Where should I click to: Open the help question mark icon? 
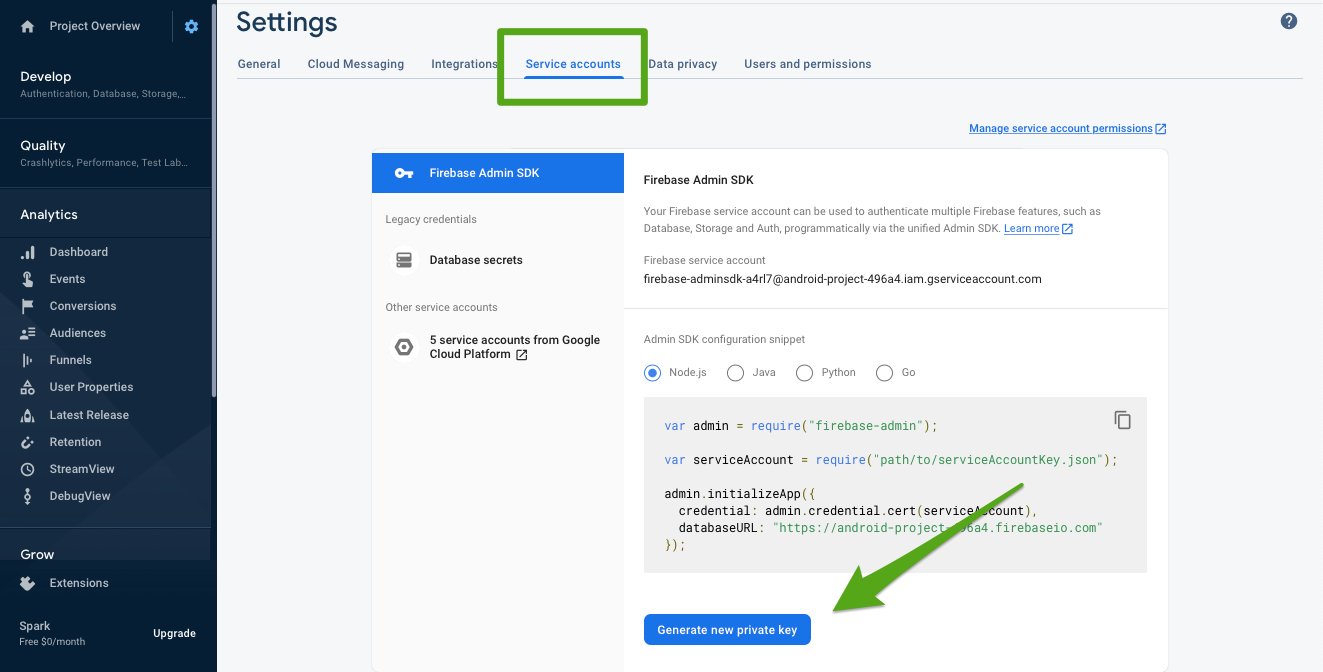point(1289,21)
